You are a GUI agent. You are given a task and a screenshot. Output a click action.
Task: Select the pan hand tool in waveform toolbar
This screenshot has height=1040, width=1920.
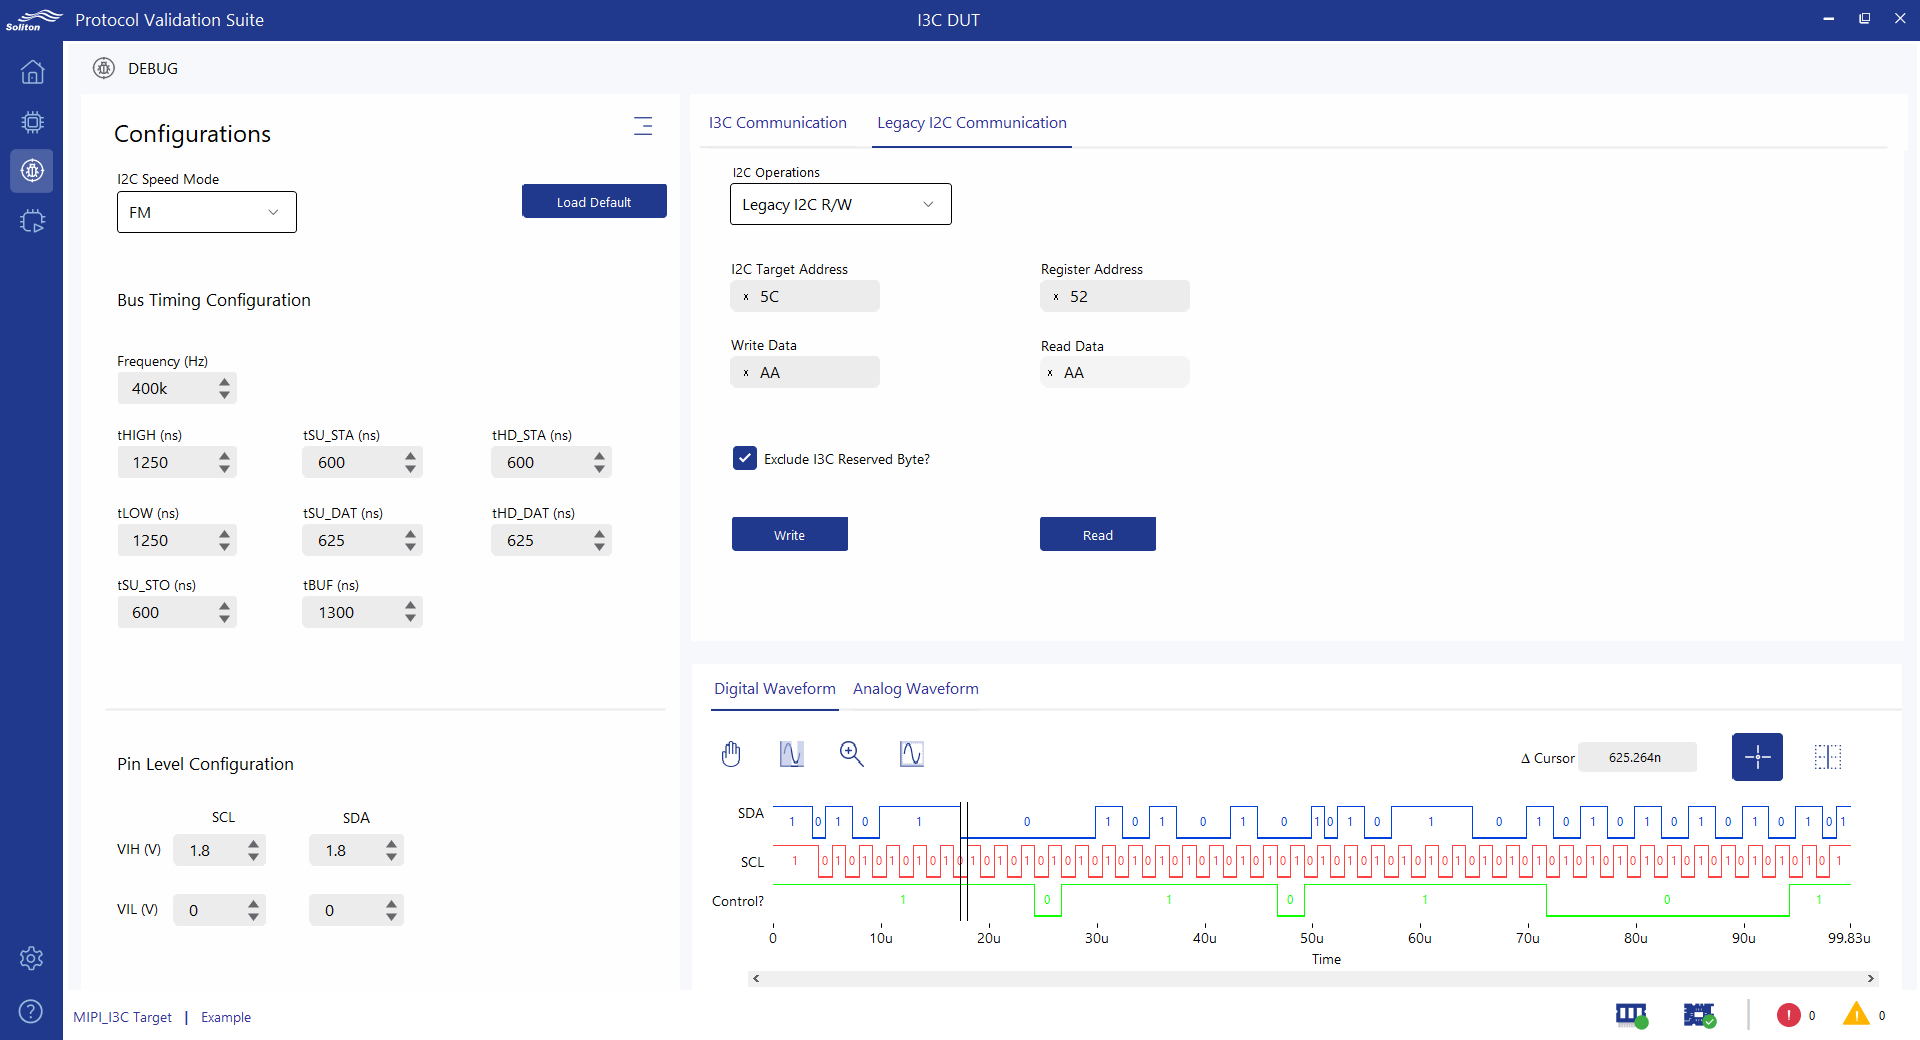[731, 754]
